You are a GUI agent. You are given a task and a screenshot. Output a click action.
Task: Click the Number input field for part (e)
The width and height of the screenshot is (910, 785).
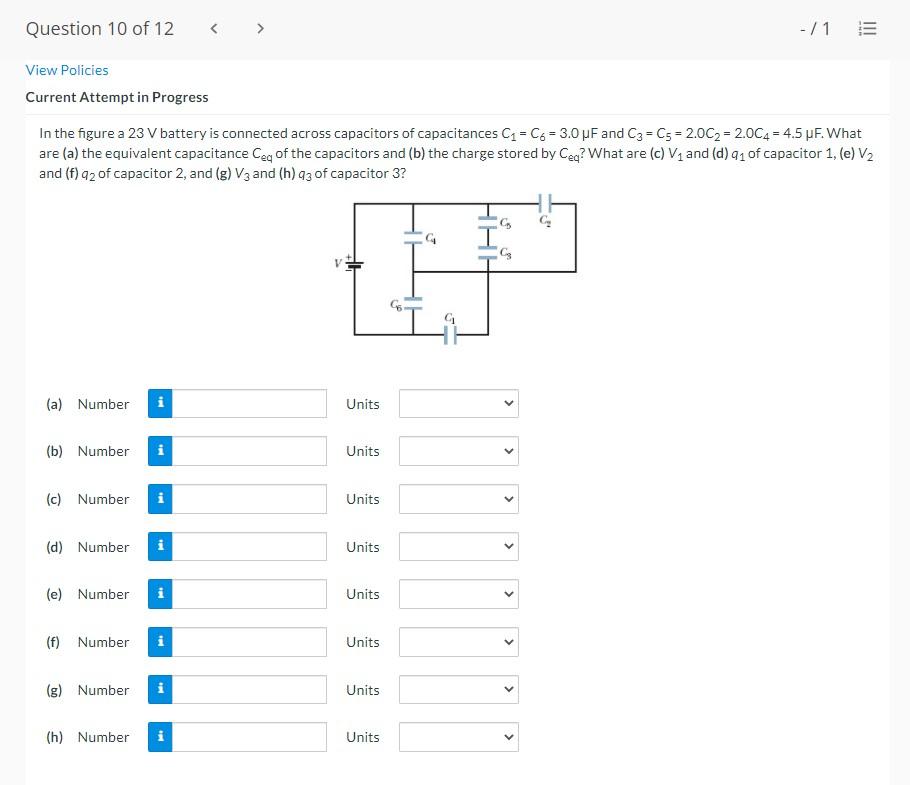tap(250, 594)
